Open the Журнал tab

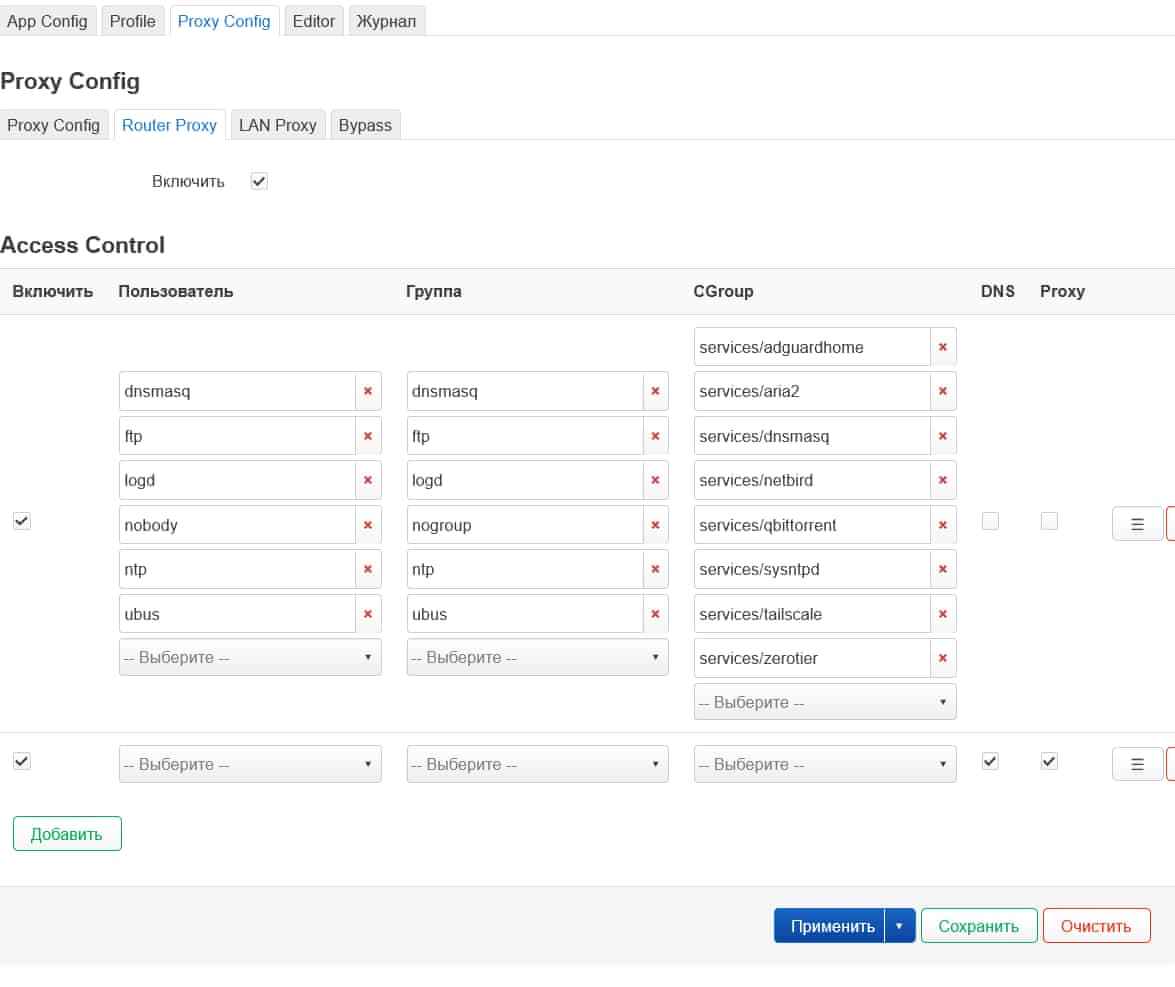click(386, 20)
